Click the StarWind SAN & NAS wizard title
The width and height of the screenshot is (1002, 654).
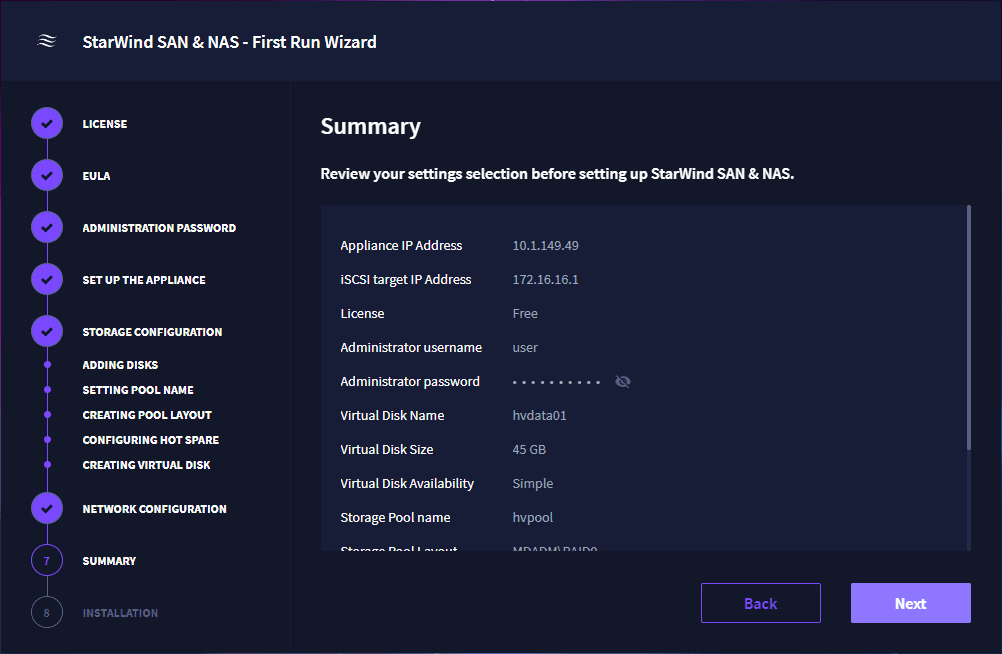click(229, 42)
